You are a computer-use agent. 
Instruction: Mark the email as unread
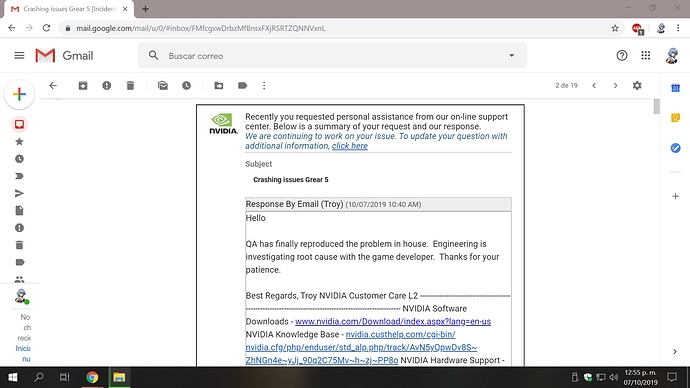[x=163, y=85]
